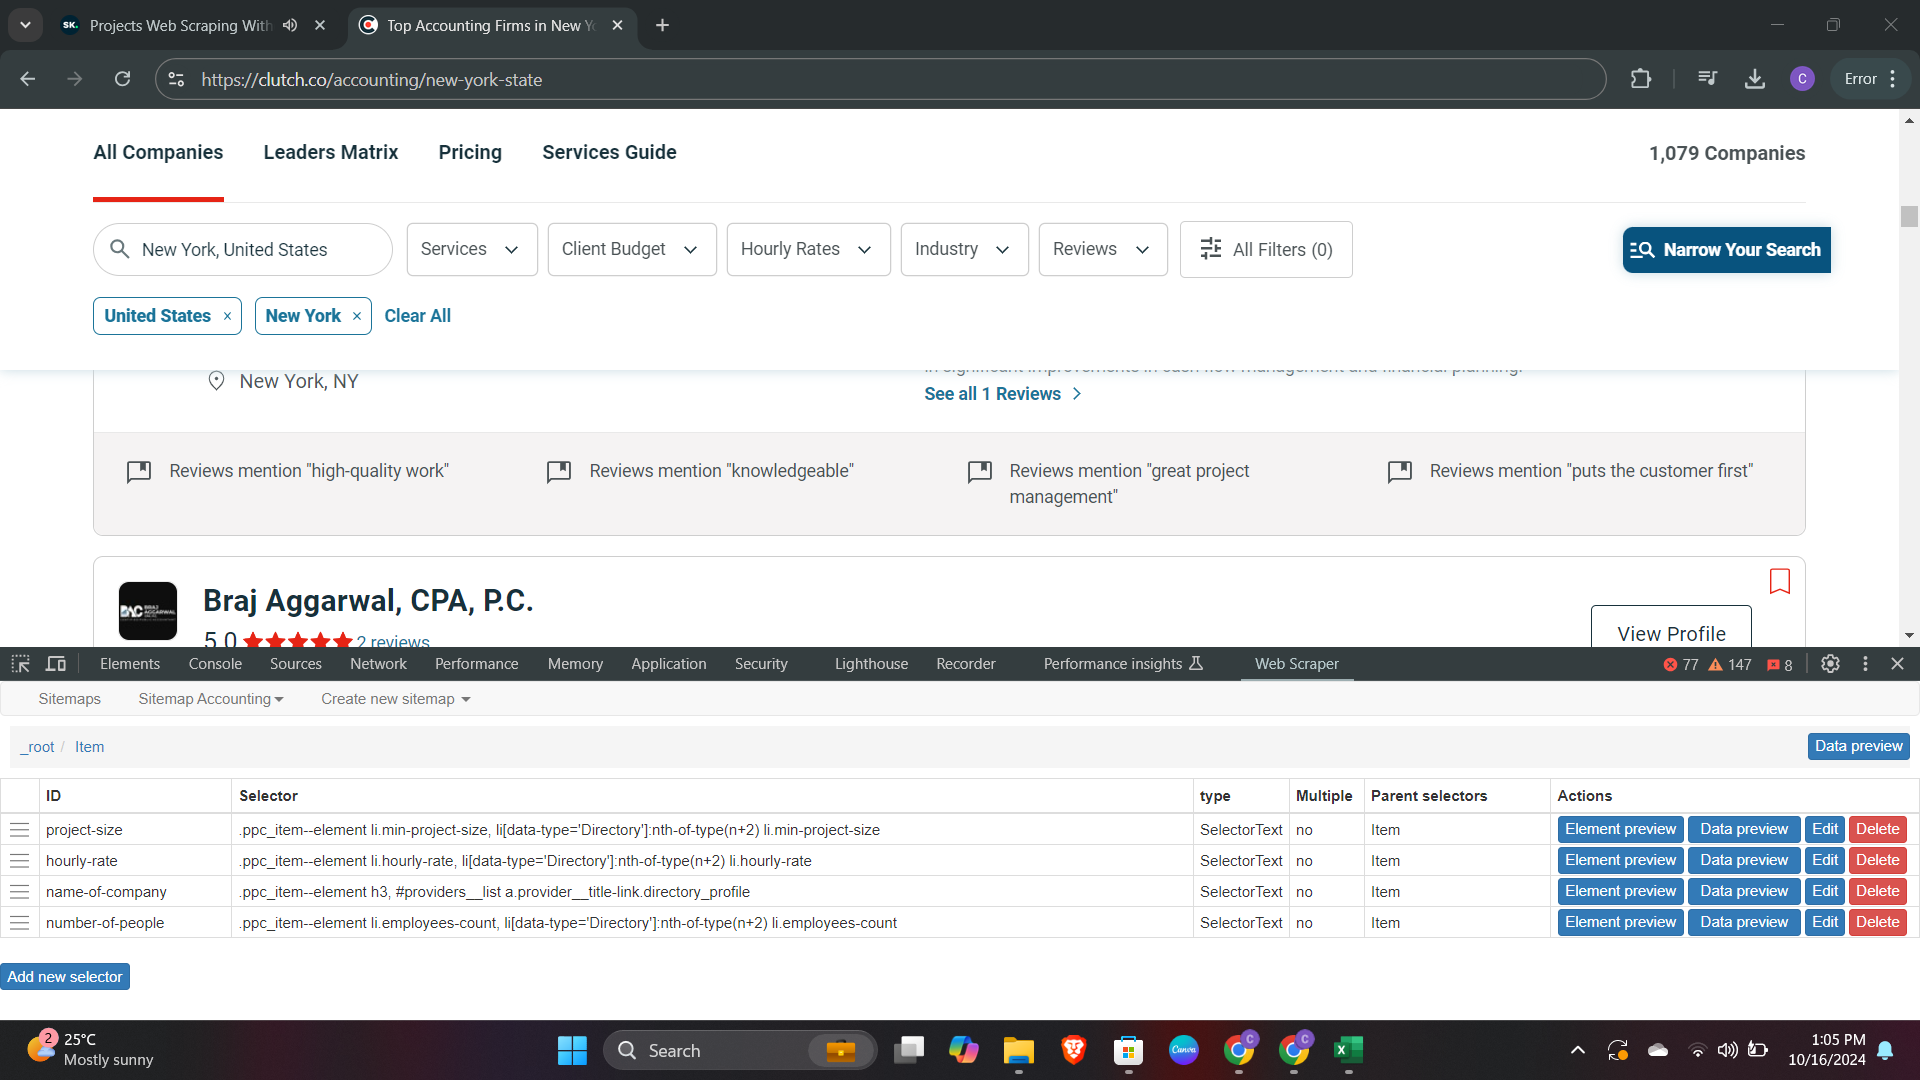Expand the Services filter dropdown
Viewport: 1920px width, 1080px height.
coord(472,250)
